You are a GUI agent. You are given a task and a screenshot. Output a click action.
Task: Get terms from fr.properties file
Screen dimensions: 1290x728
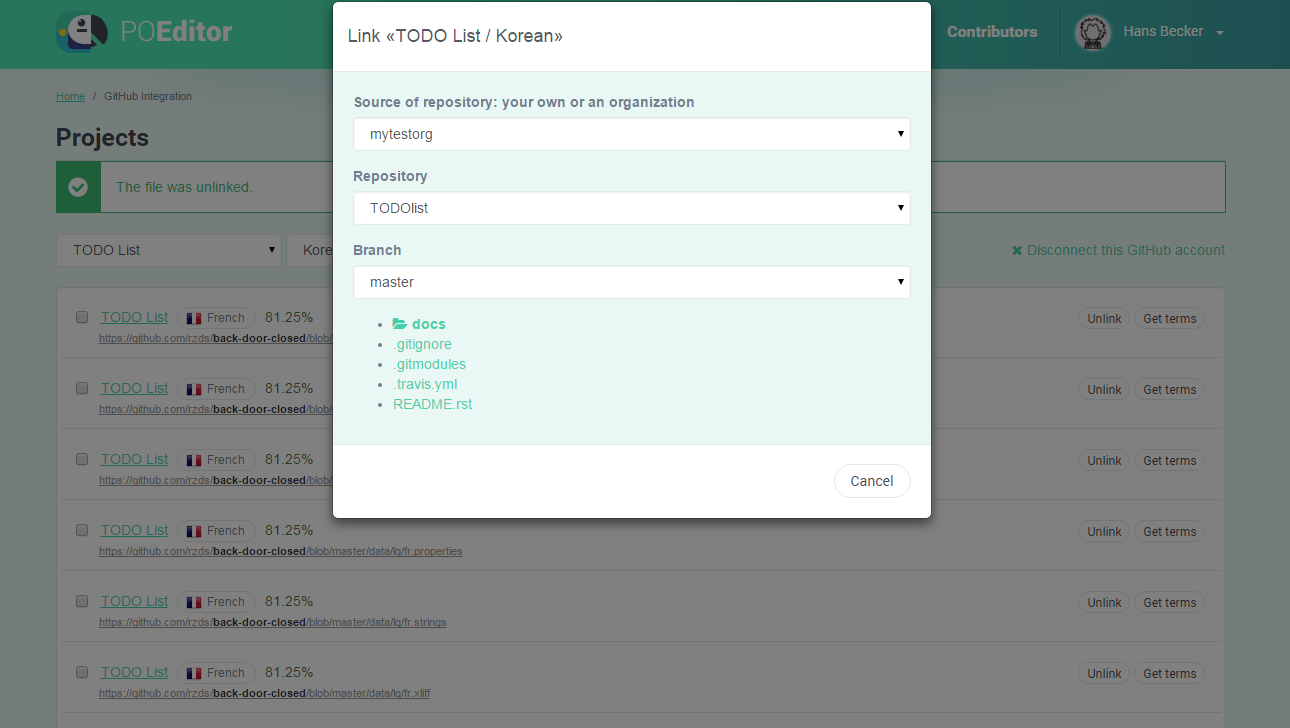(x=1169, y=531)
